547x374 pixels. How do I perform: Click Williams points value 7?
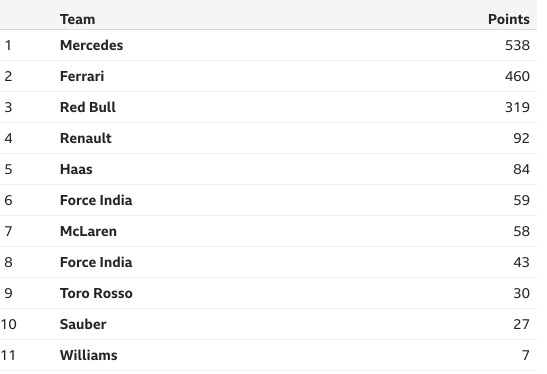(x=526, y=356)
